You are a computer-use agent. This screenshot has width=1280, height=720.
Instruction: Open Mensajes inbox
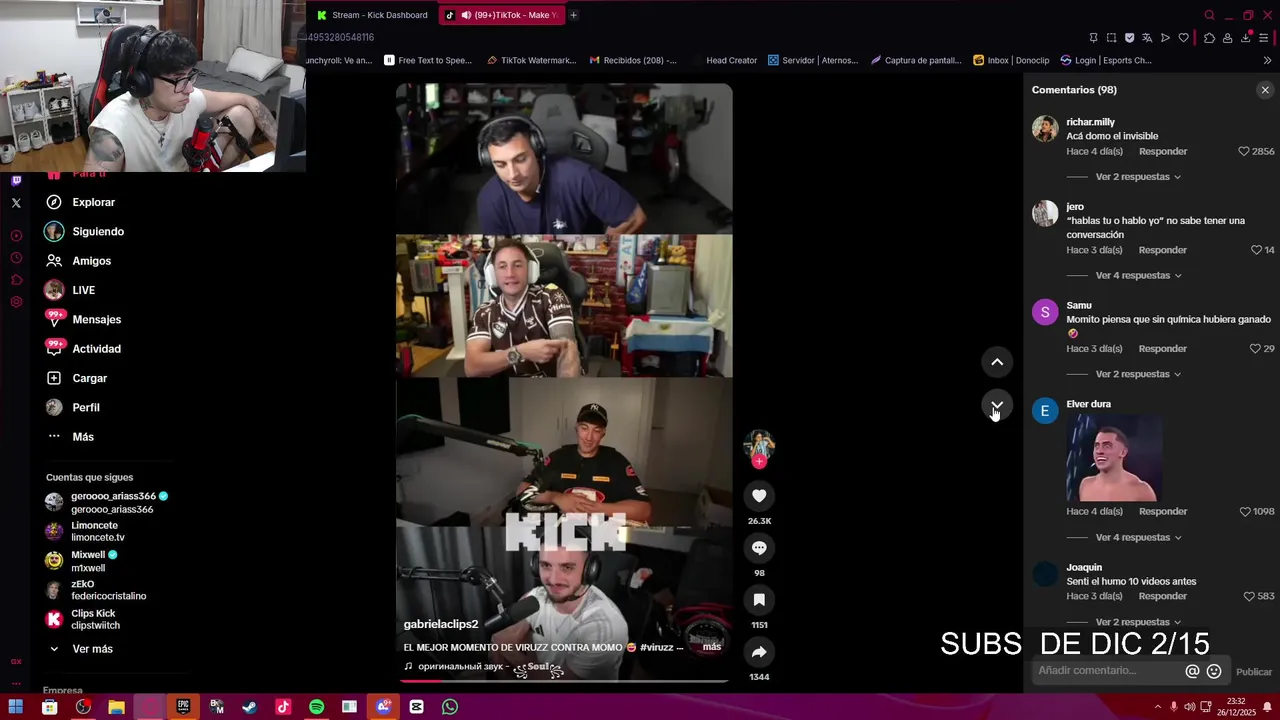click(x=83, y=320)
